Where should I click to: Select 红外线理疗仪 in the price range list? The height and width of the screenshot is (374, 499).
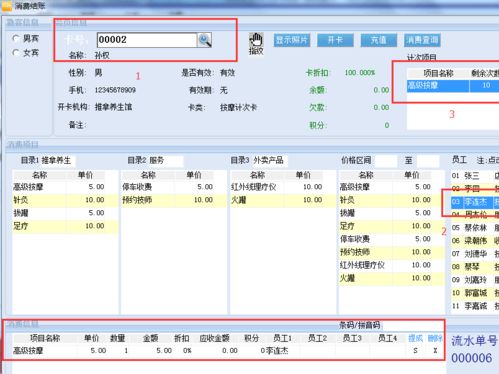pyautogui.click(x=392, y=265)
